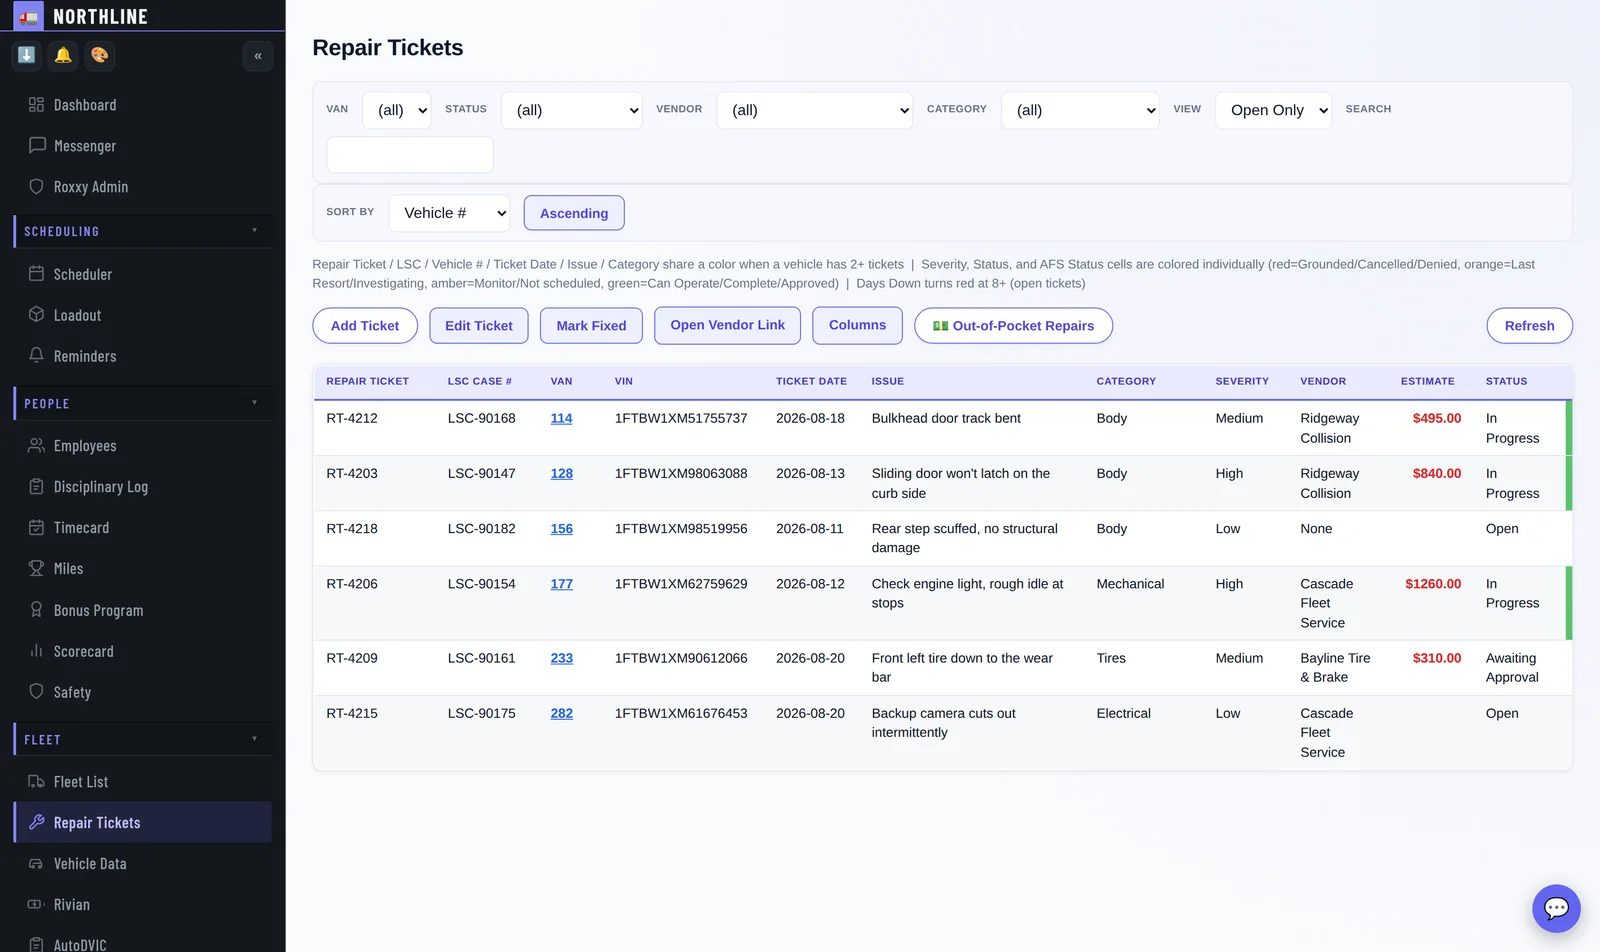Image resolution: width=1600 pixels, height=952 pixels.
Task: Click the Refresh button
Action: click(x=1529, y=326)
